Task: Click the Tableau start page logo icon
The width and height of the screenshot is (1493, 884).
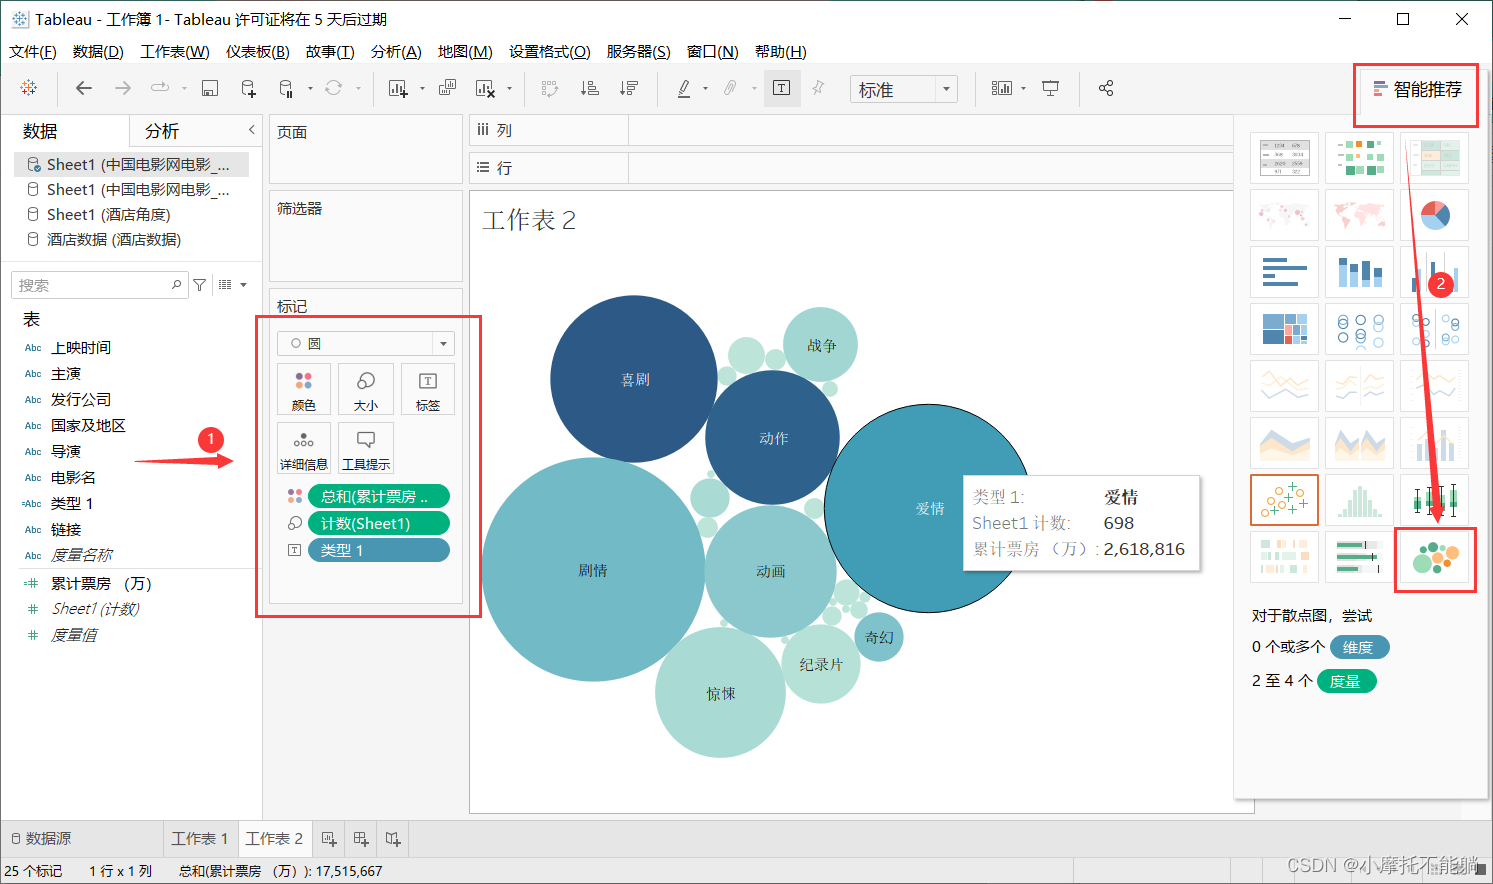Action: click(29, 88)
